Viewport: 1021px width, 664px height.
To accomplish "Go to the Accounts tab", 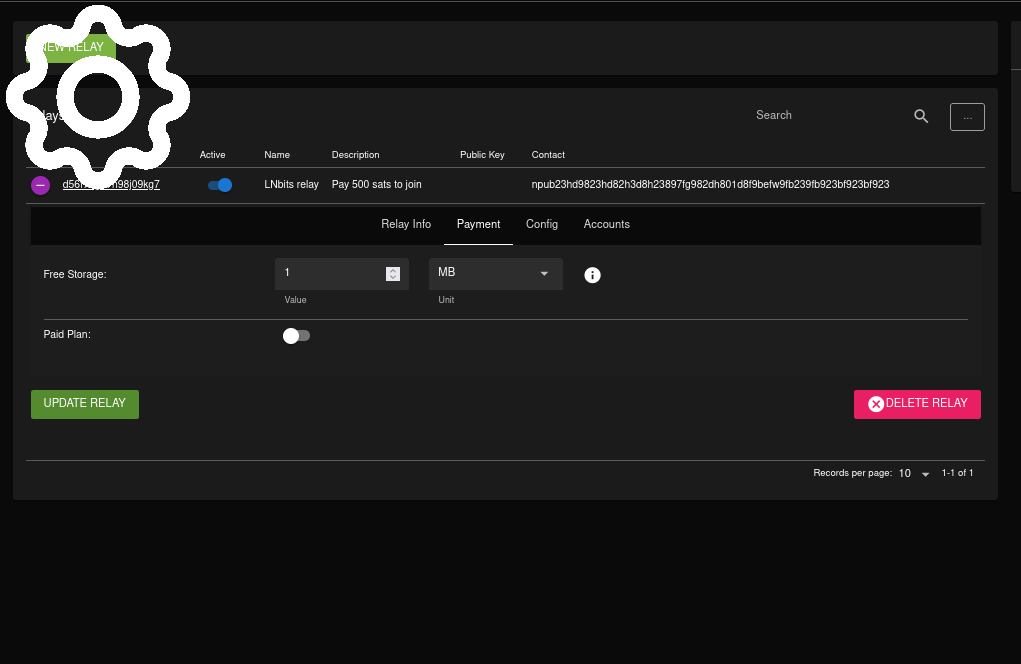I will click(x=607, y=224).
